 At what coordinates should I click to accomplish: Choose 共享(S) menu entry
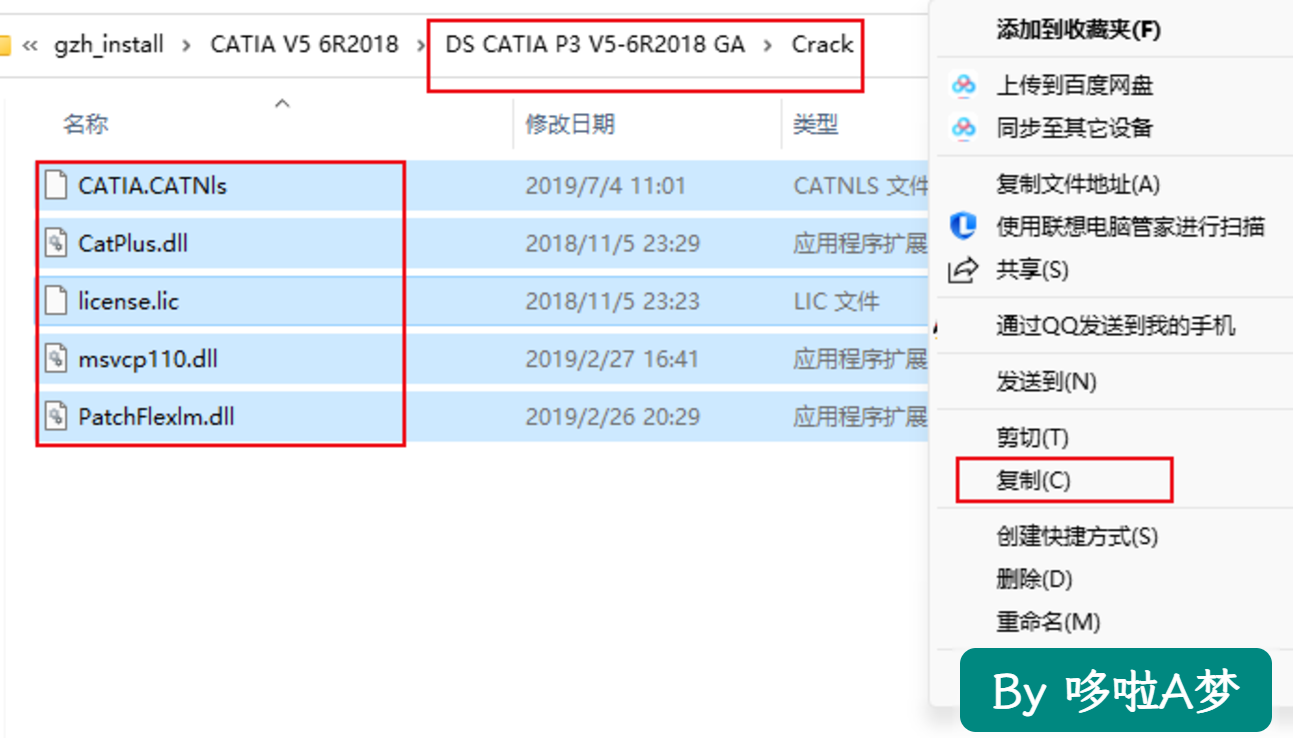[1033, 270]
